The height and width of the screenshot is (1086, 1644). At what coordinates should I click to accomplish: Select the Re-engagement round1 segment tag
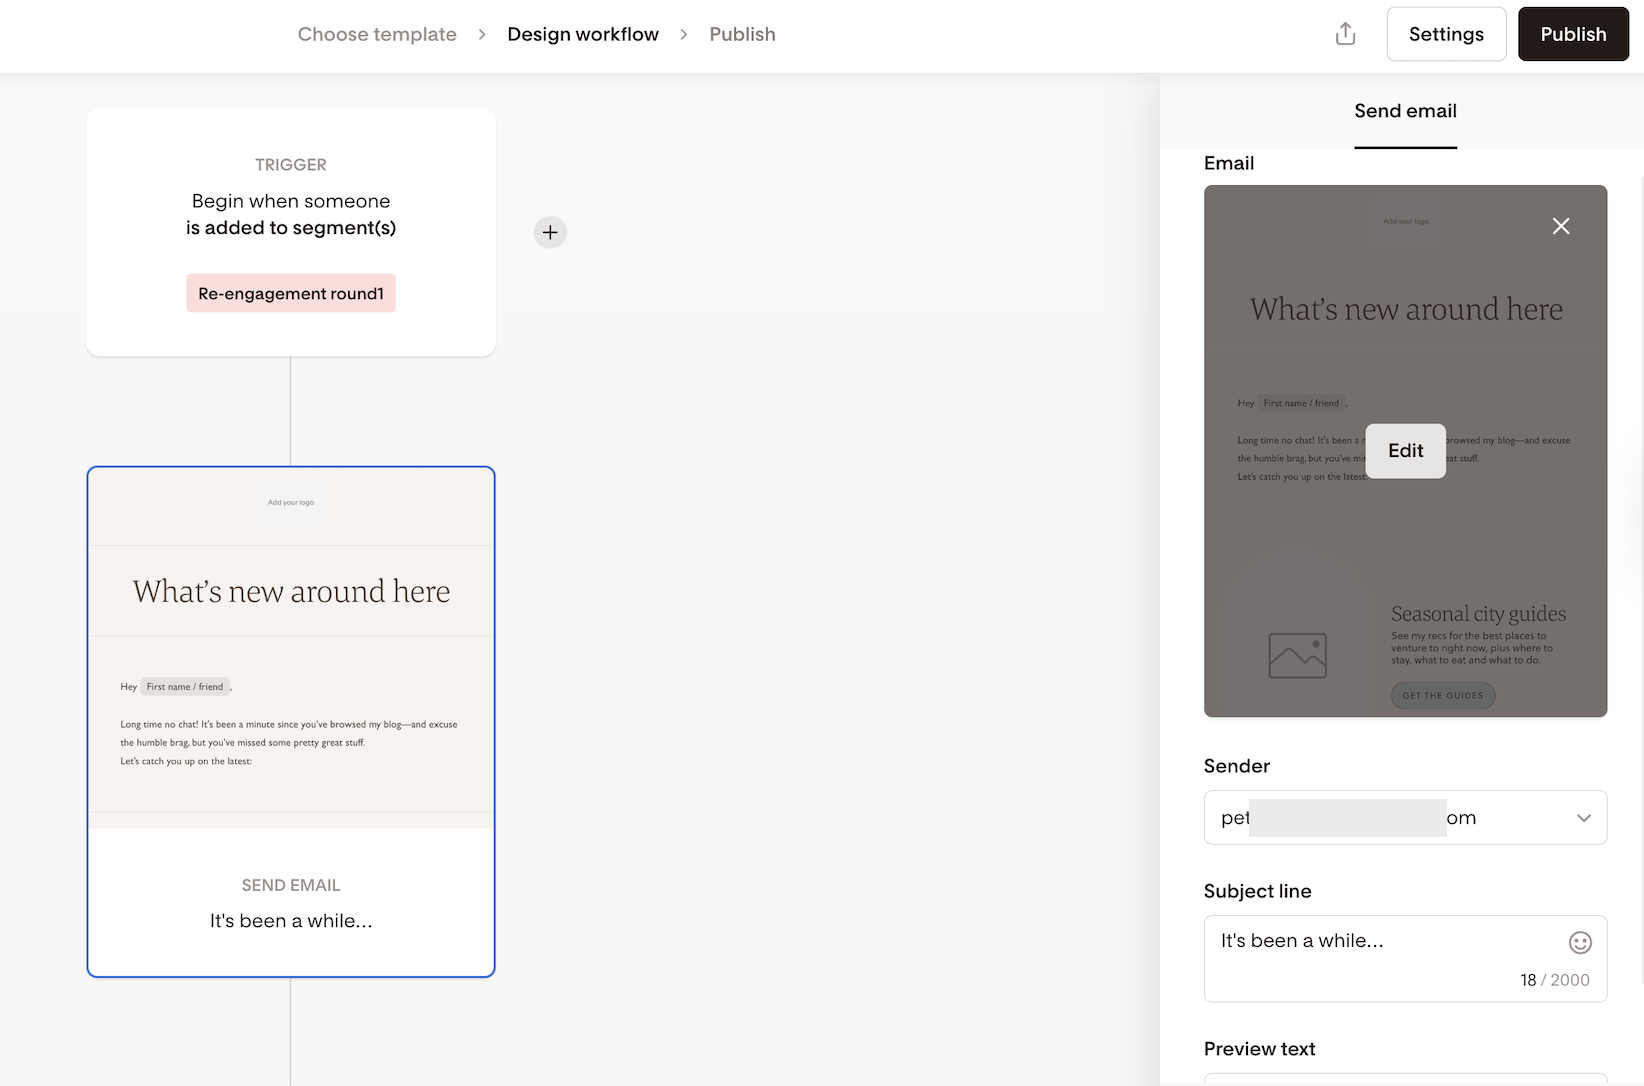[291, 293]
